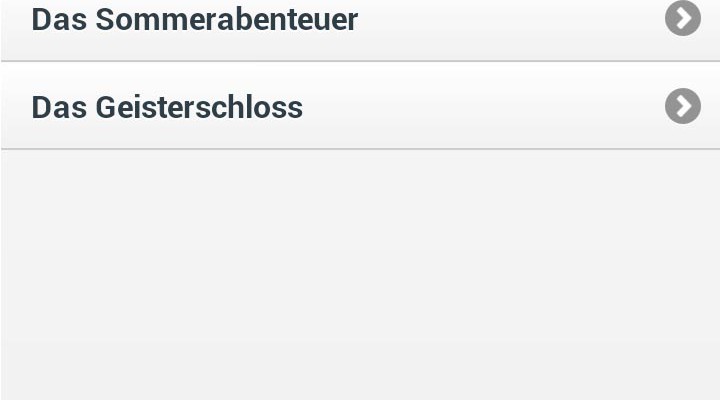Click the word Sommerabenteuer
The image size is (720, 400).
(x=227, y=20)
